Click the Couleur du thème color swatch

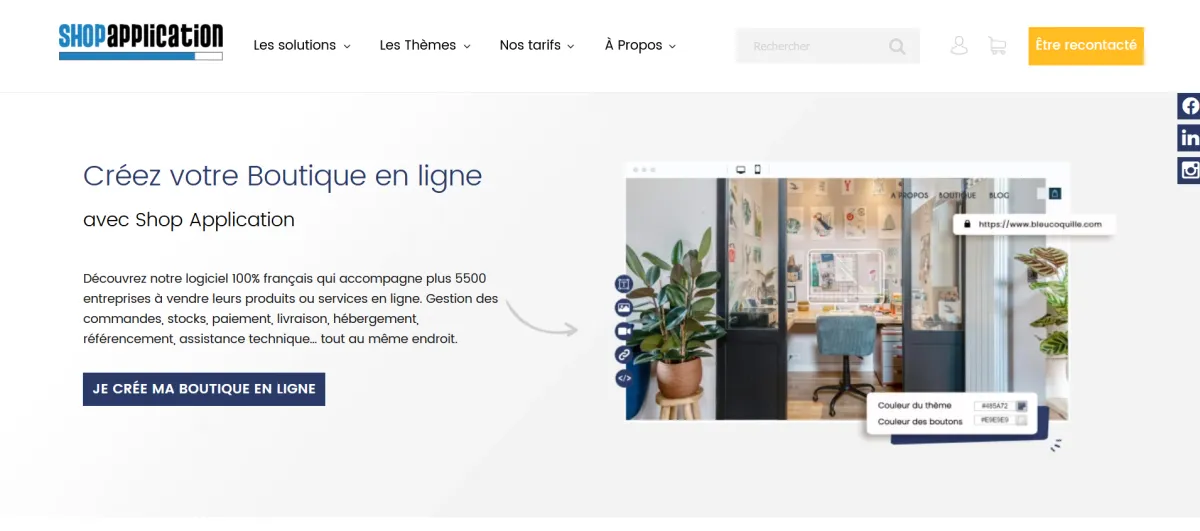1021,406
